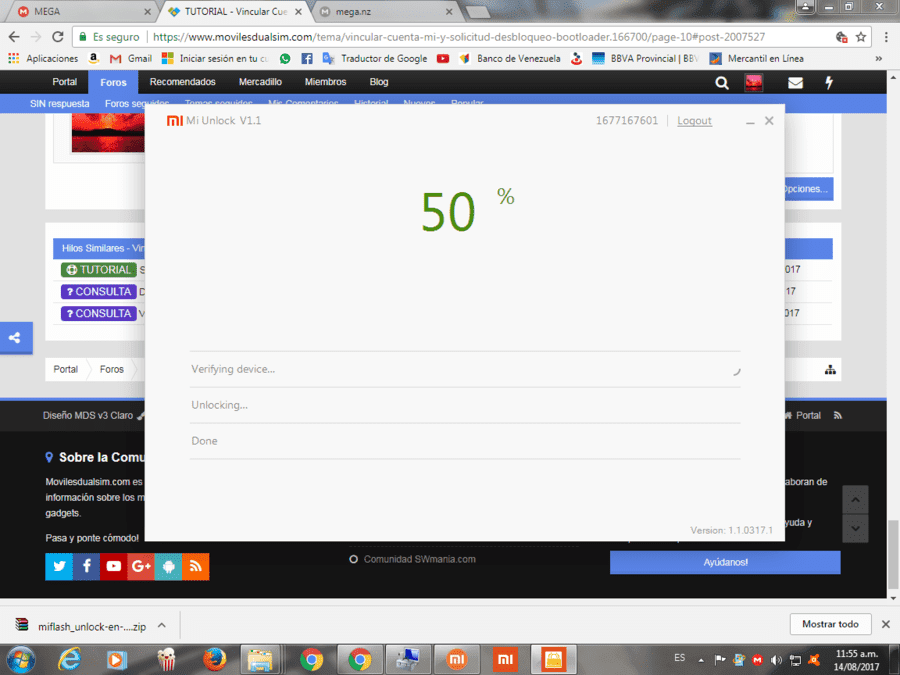Click the RSS icon in footer bar
Screen dimensions: 900x675
coord(837,416)
